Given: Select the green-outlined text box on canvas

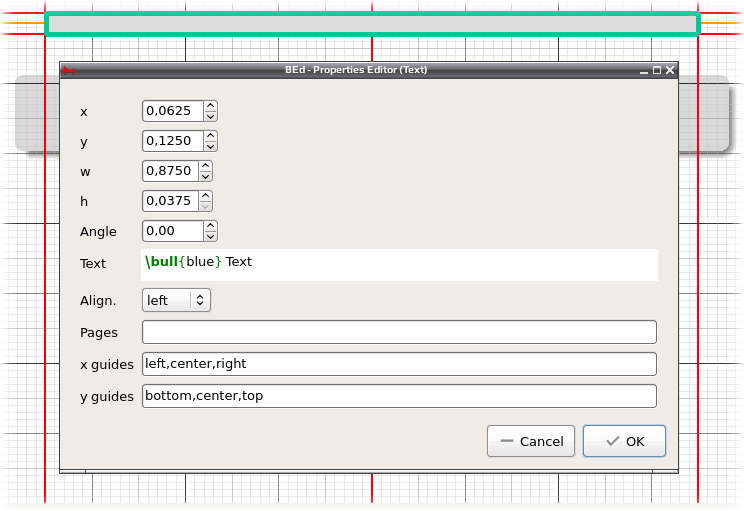Looking at the screenshot, I should point(372,24).
